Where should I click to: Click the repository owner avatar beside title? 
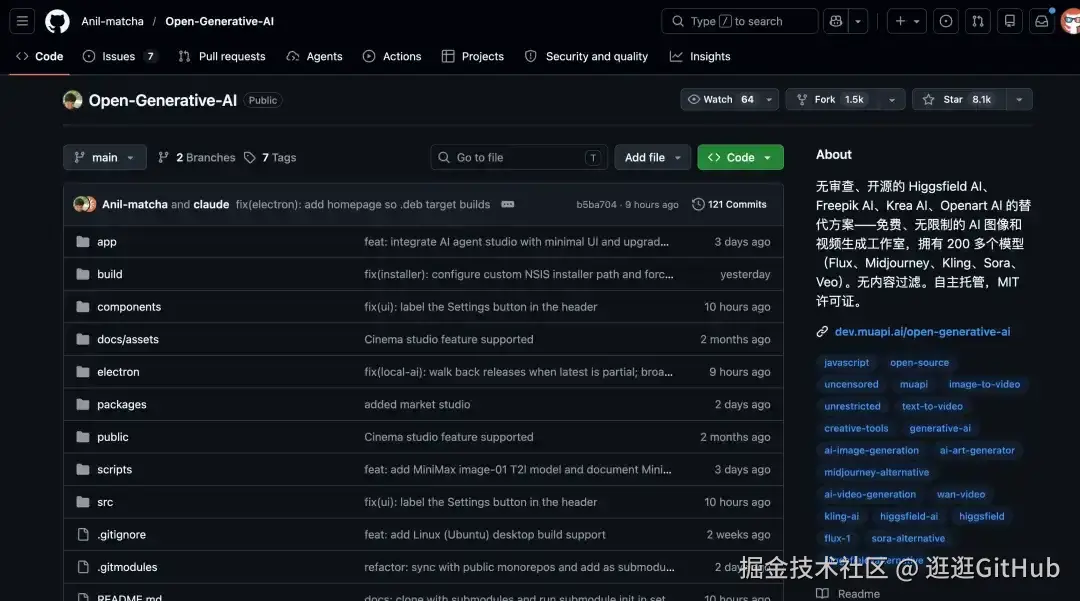(72, 100)
